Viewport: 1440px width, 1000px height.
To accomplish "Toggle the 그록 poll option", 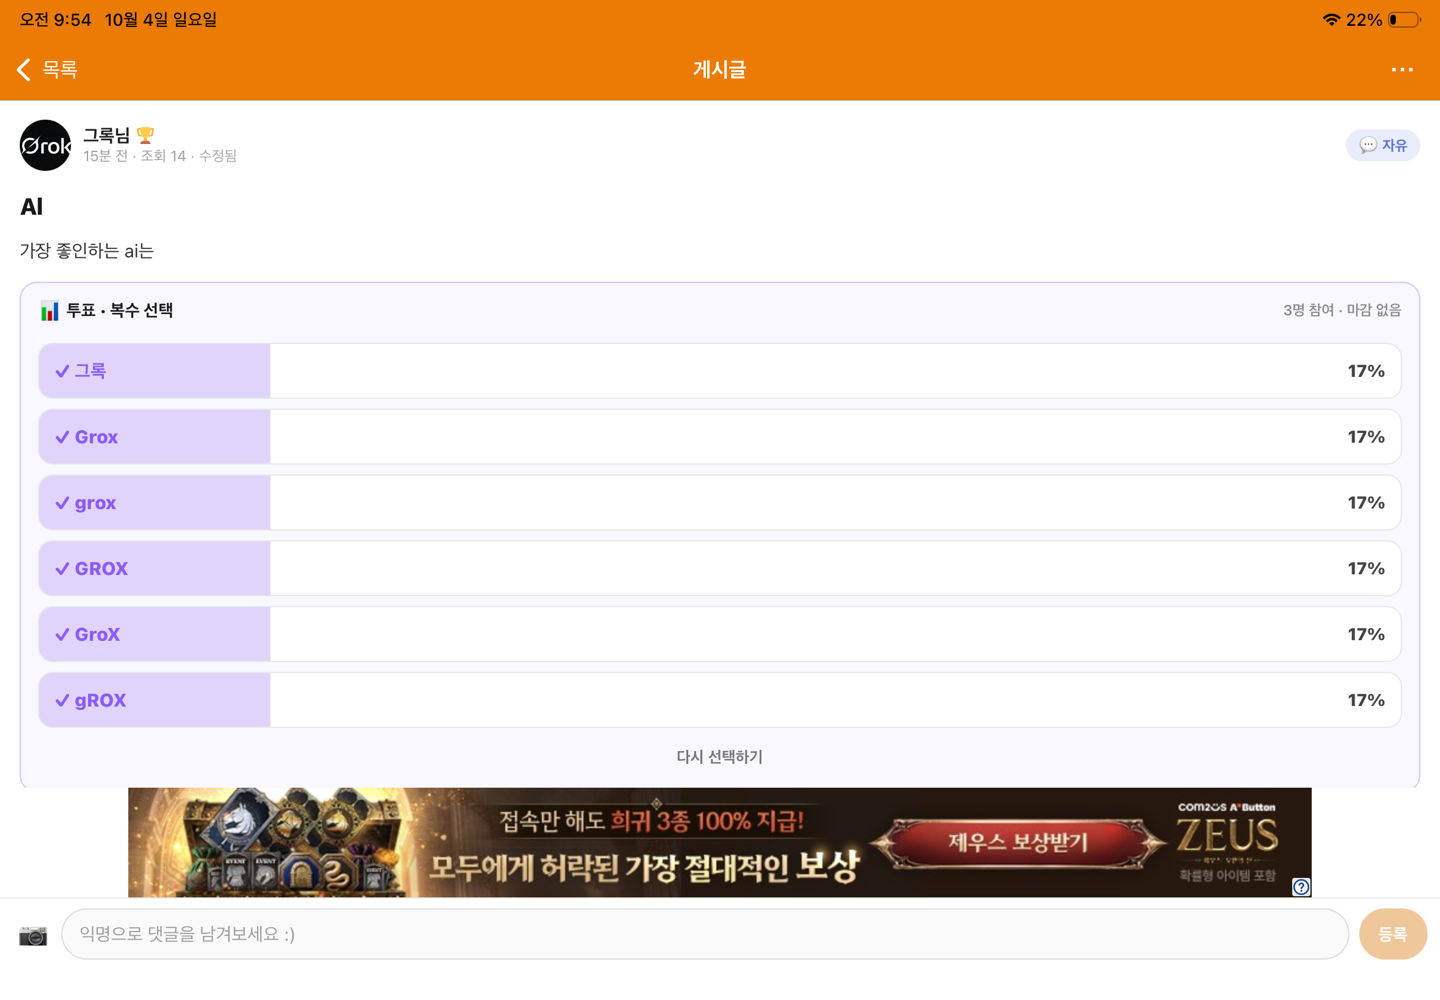I will (720, 371).
